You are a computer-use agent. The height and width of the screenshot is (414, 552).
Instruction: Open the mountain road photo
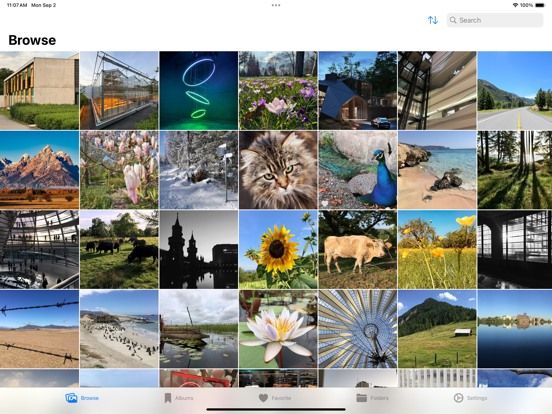pyautogui.click(x=515, y=90)
